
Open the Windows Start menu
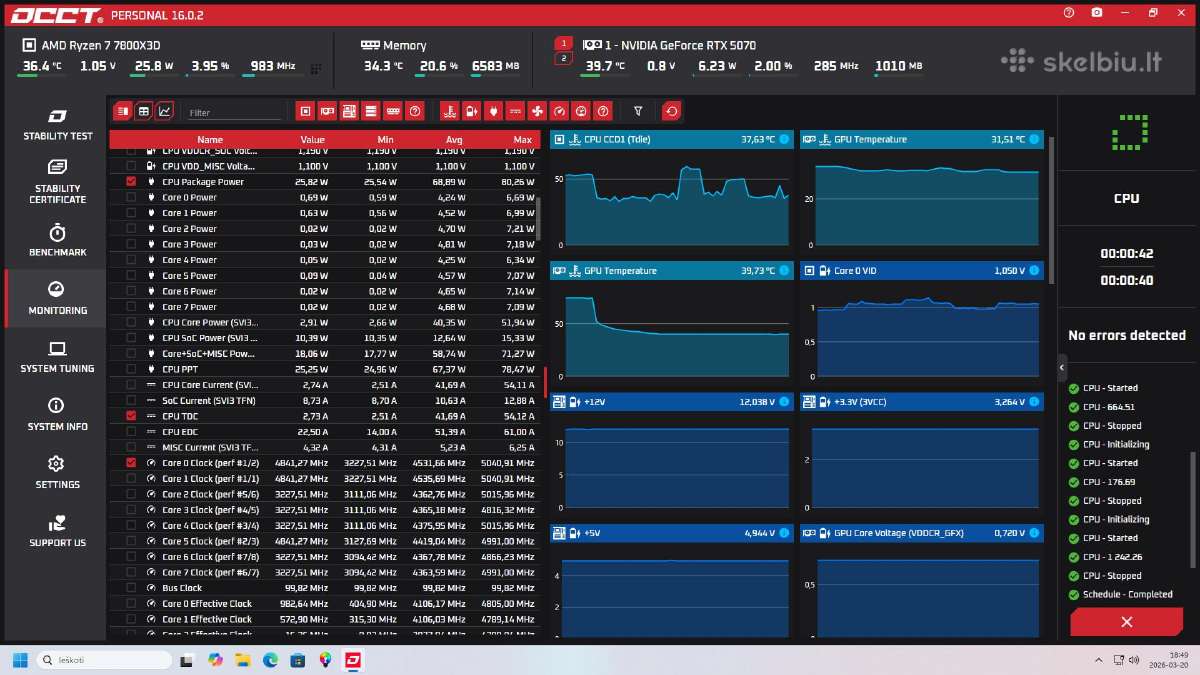(x=20, y=660)
